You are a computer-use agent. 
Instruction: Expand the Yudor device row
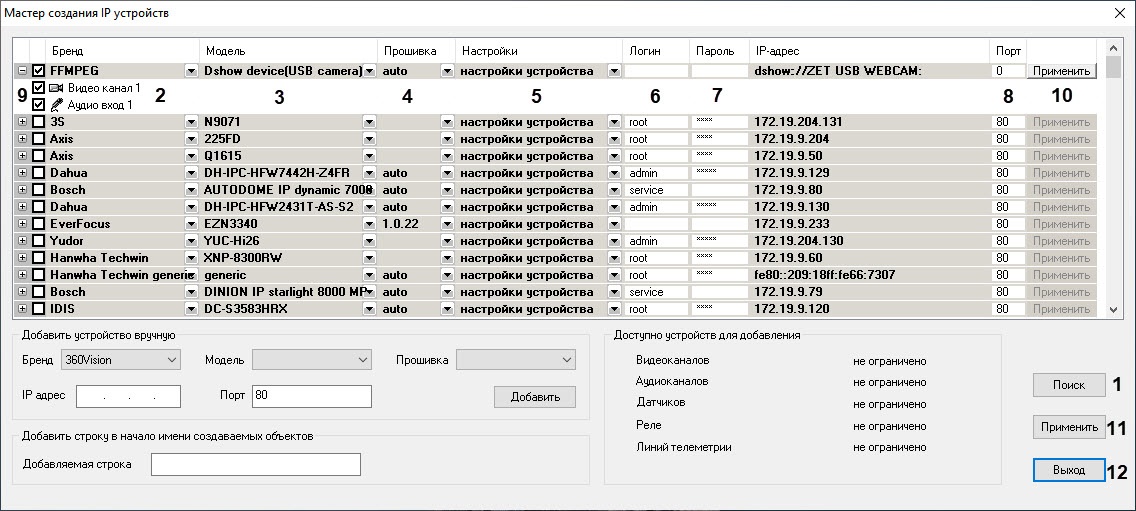(22, 241)
